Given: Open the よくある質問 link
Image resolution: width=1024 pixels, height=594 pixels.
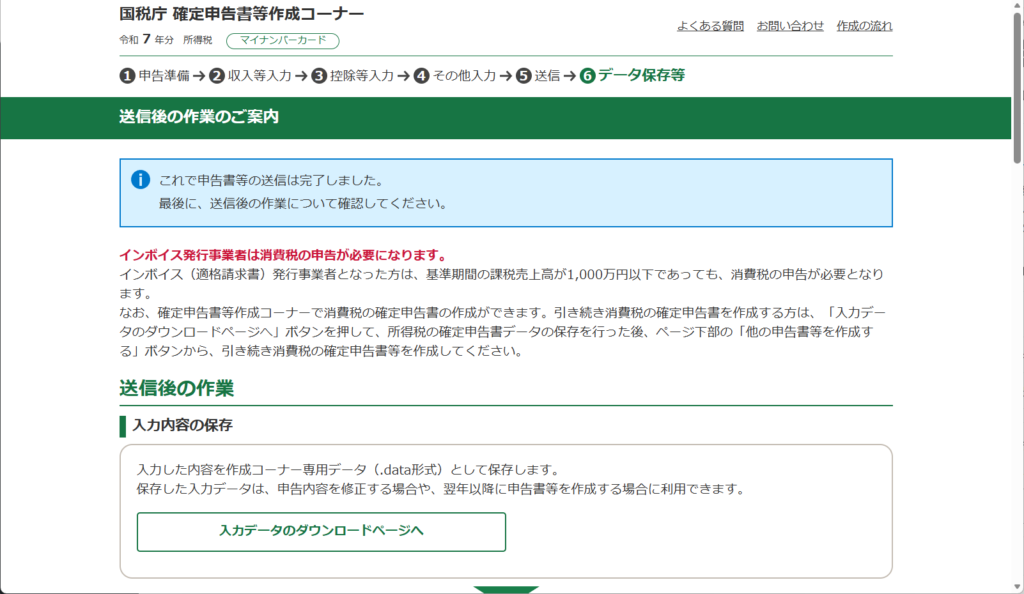Looking at the screenshot, I should point(710,26).
